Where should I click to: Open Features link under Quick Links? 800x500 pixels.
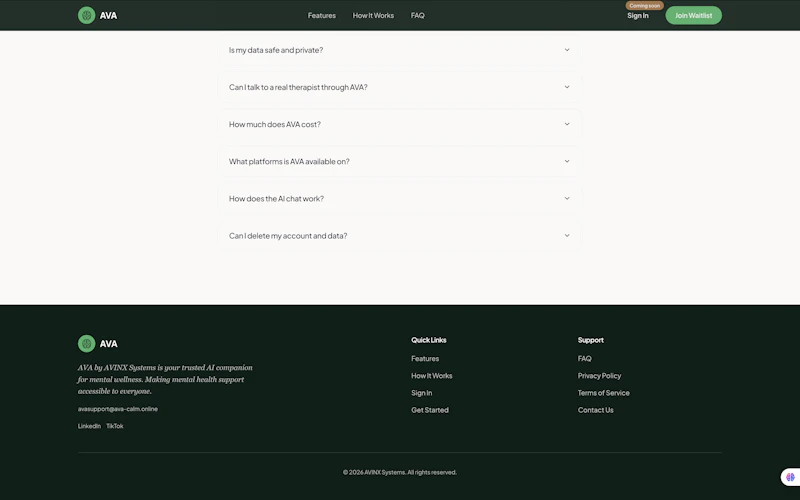click(425, 359)
